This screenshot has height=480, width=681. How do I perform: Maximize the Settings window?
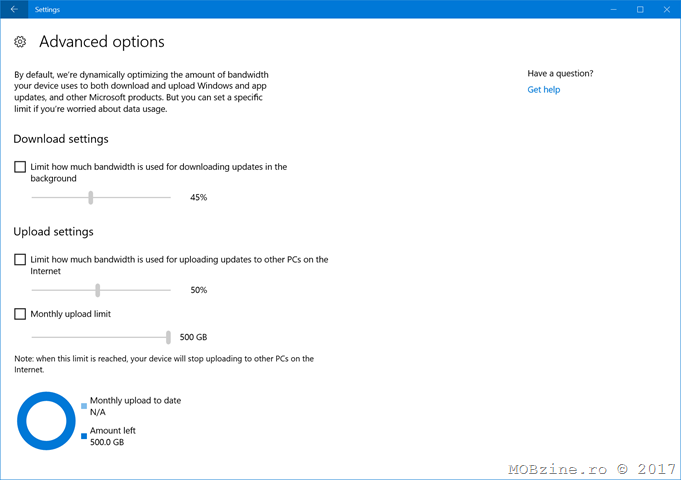pos(640,9)
